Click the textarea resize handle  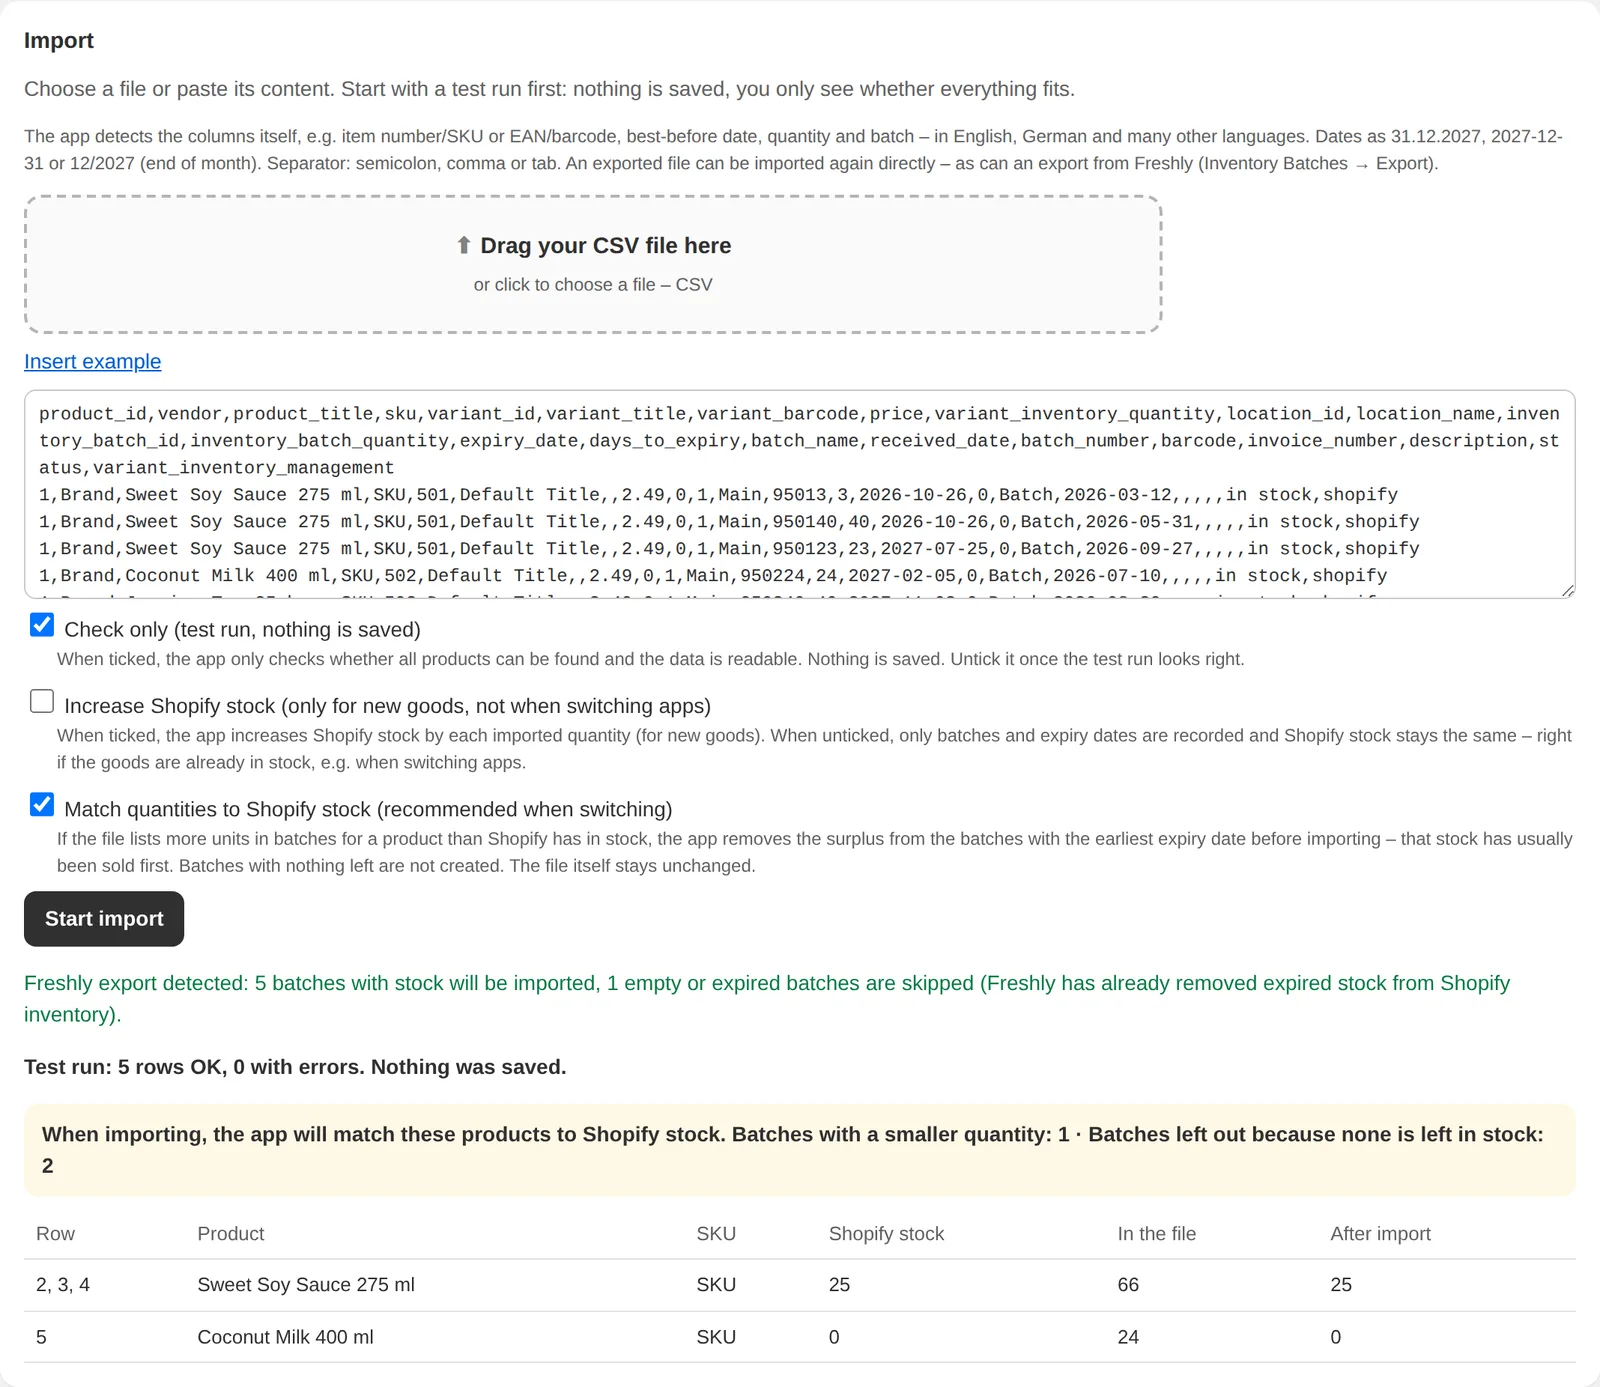(x=1567, y=591)
